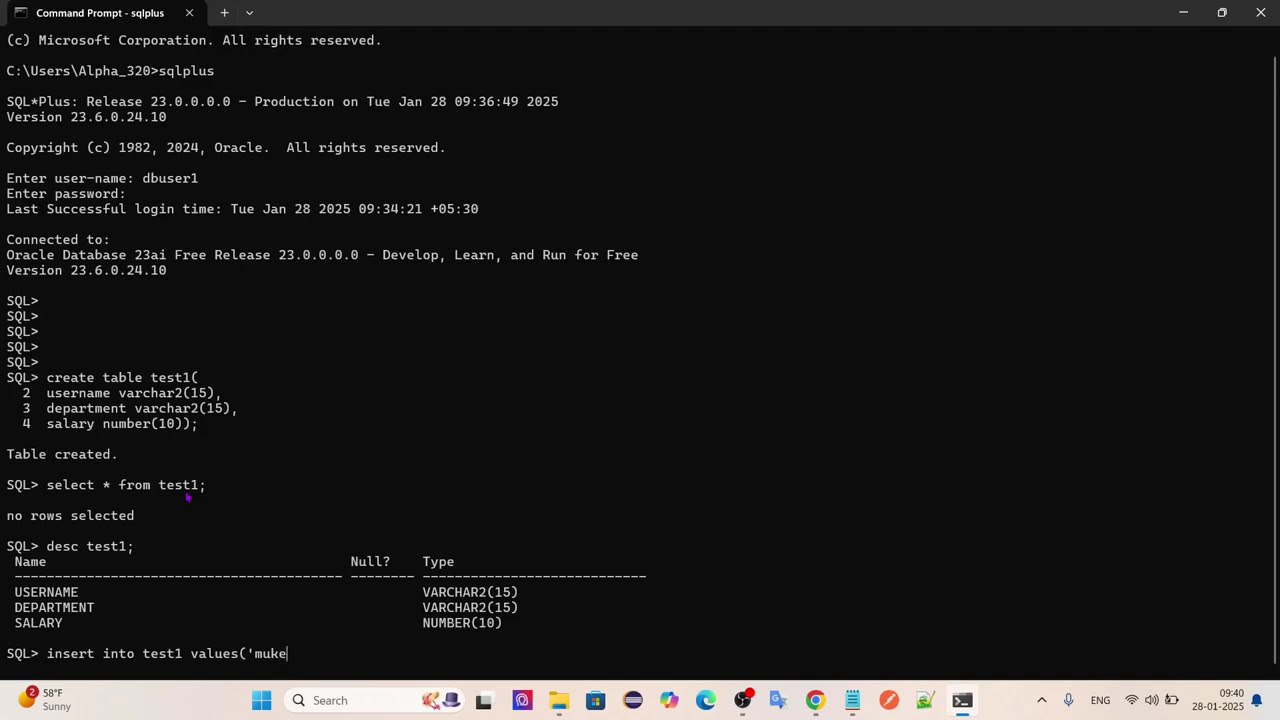The image size is (1280, 720).
Task: Open the orange pencil app on the taskbar
Action: coord(889,700)
